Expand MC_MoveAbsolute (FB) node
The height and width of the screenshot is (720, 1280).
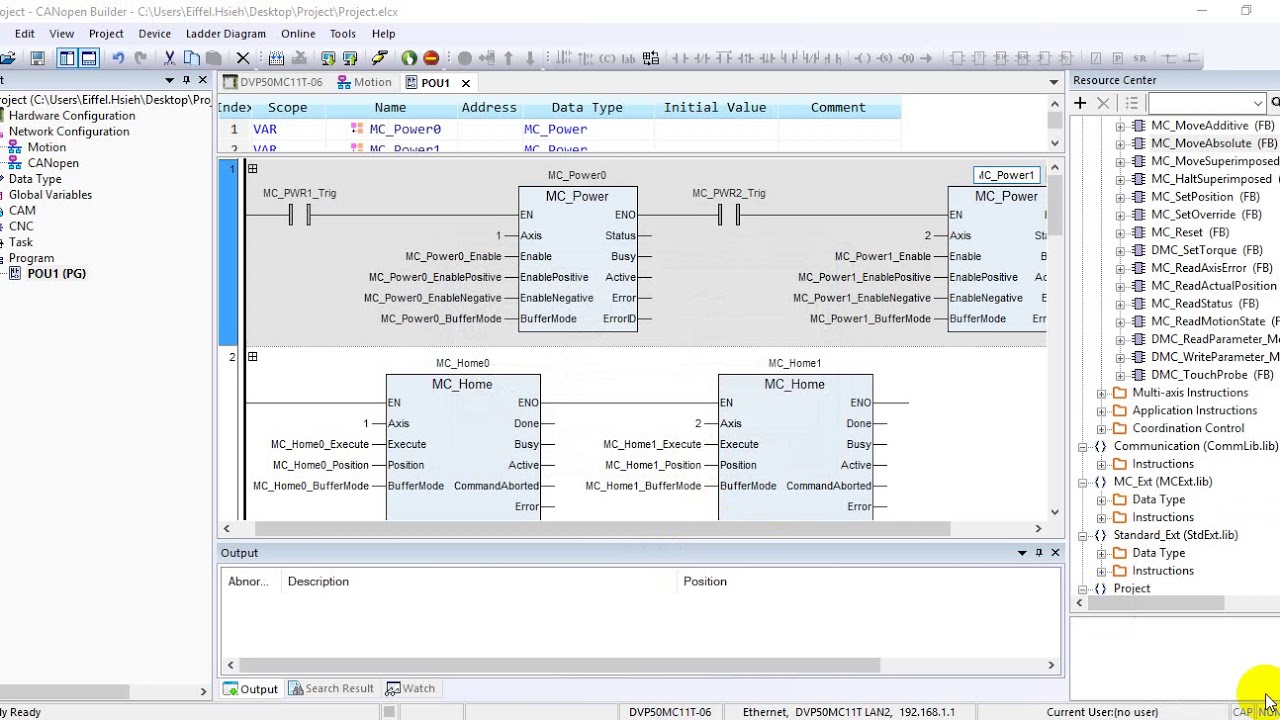pyautogui.click(x=1120, y=144)
